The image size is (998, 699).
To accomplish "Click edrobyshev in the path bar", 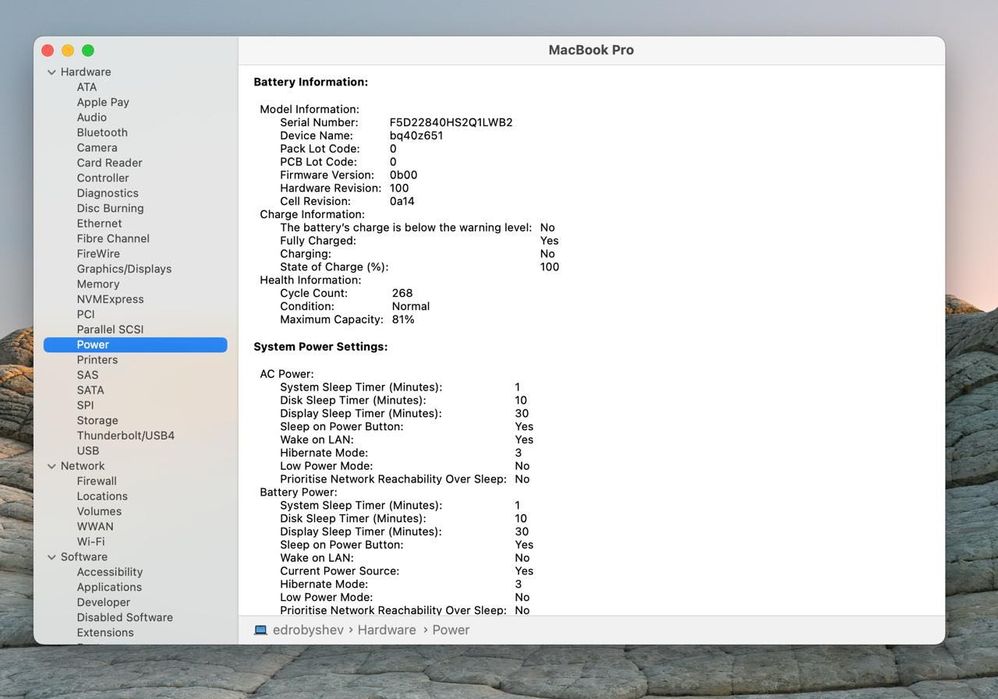I will [x=308, y=630].
